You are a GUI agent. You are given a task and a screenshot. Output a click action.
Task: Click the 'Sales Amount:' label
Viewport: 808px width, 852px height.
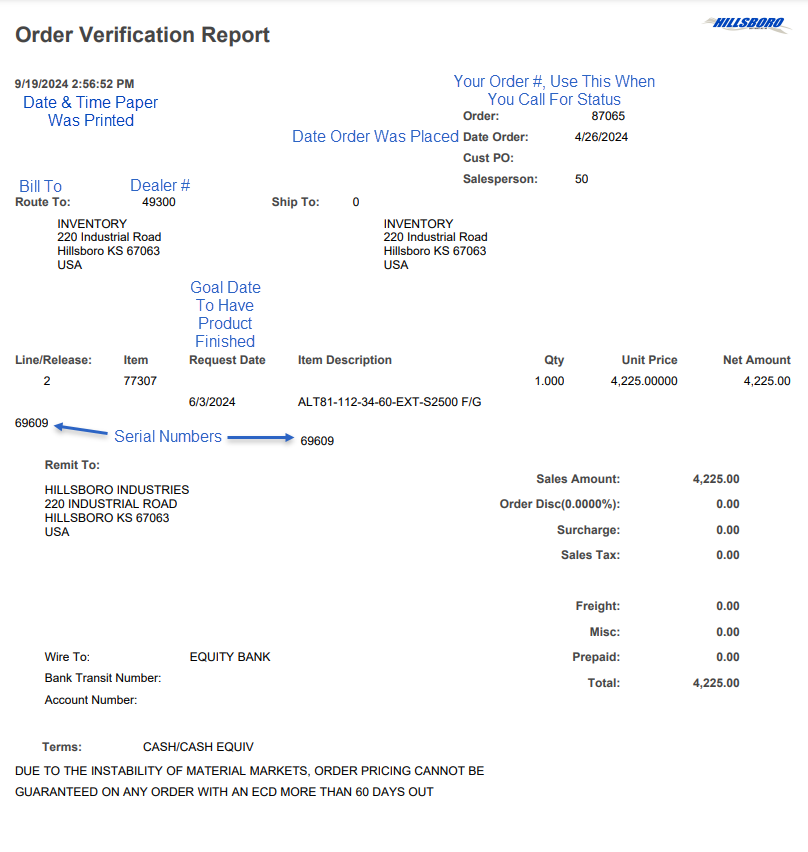tap(578, 479)
